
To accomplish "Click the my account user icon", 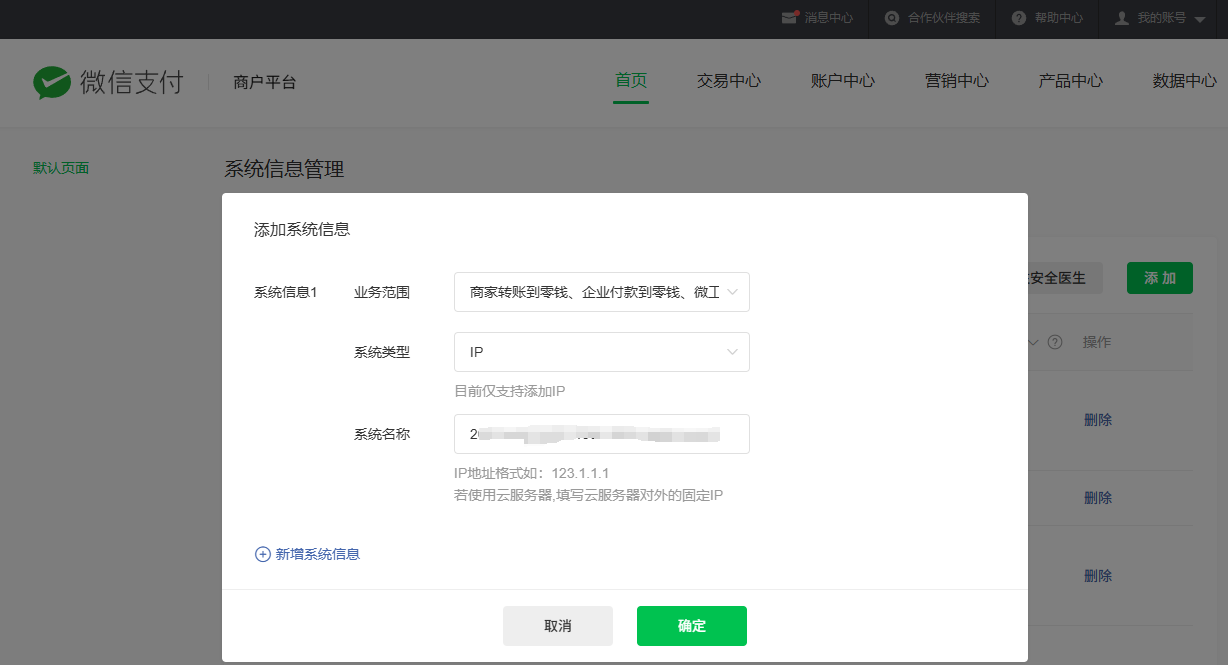I will (1122, 18).
